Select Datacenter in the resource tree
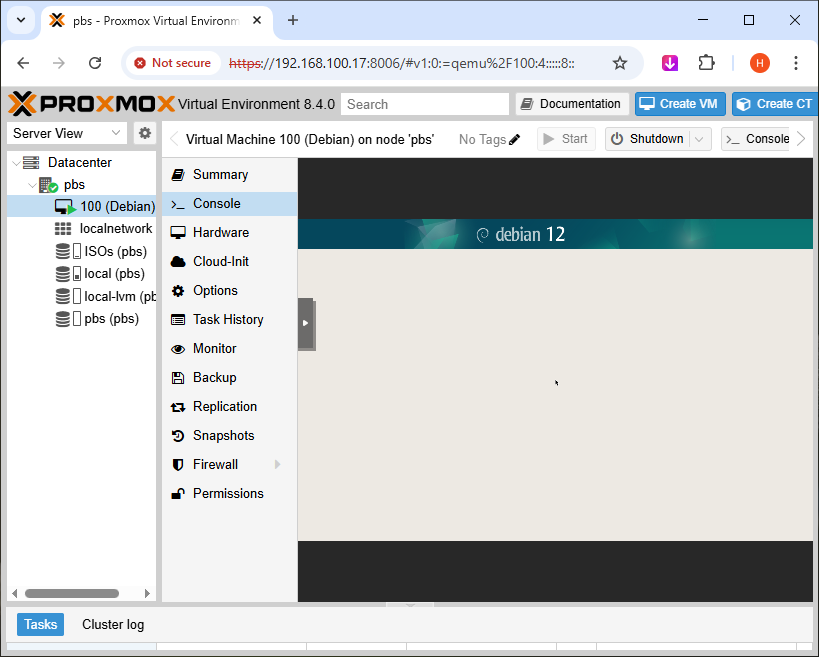The image size is (819, 657). tap(79, 162)
